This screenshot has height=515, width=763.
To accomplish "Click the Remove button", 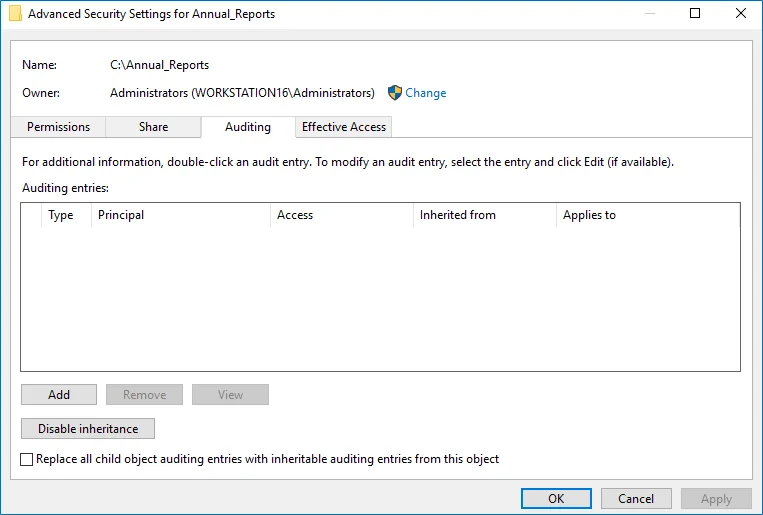I will [x=145, y=394].
